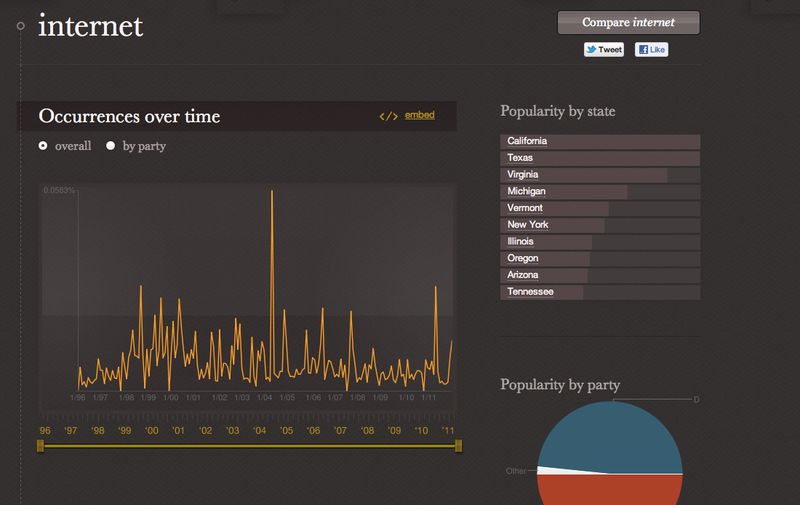Click the Occurrences over time heading
This screenshot has height=505, width=800.
pyautogui.click(x=130, y=116)
